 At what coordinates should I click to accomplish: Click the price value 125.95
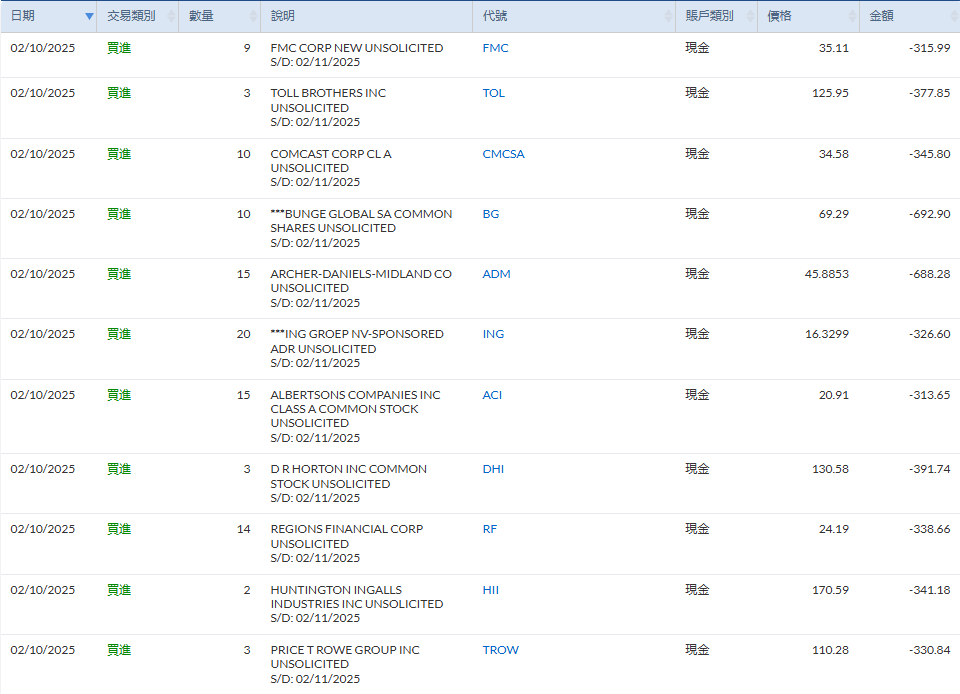[830, 93]
